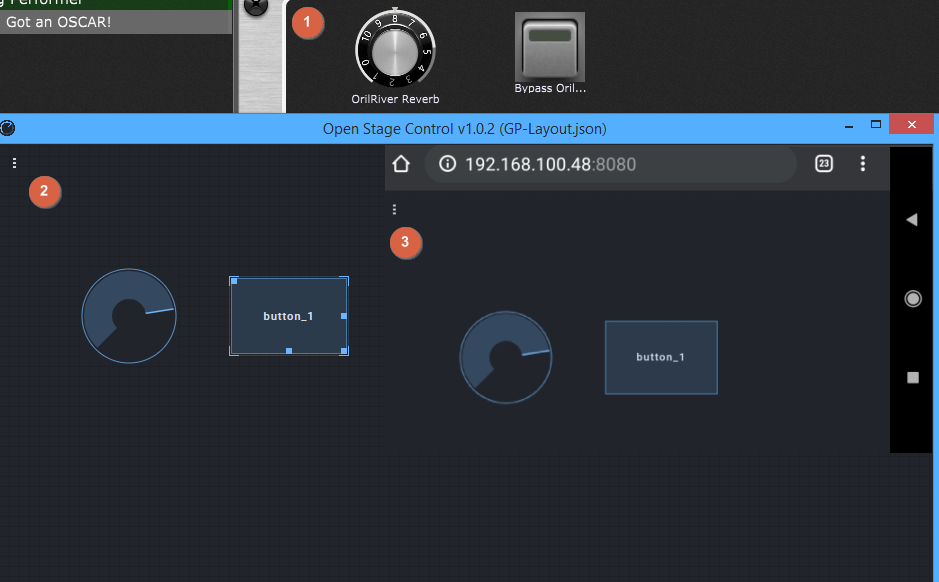The height and width of the screenshot is (582, 939).
Task: Close the Open Stage Control window
Action: (911, 125)
